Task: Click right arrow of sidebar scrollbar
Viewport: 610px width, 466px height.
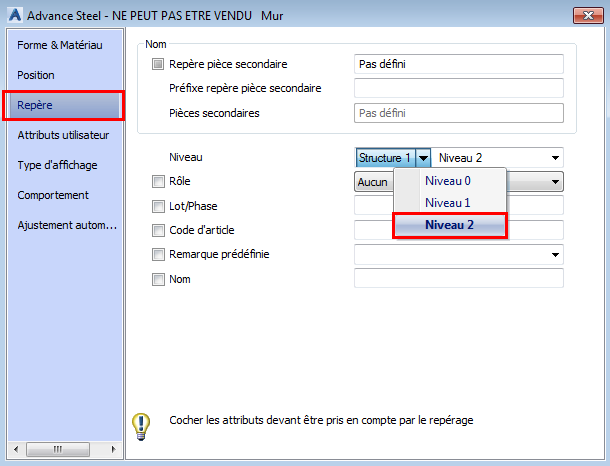Action: 114,449
